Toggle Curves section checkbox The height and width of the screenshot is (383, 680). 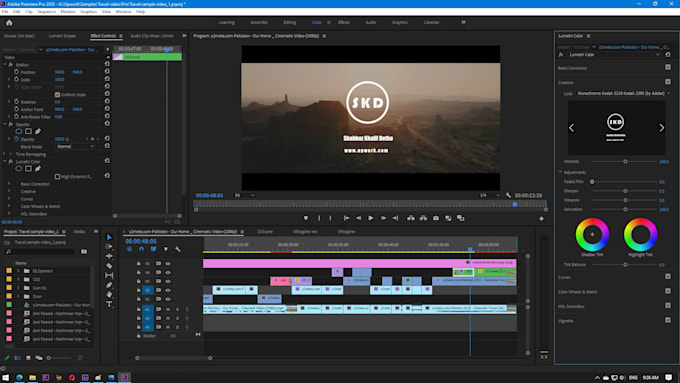click(668, 276)
